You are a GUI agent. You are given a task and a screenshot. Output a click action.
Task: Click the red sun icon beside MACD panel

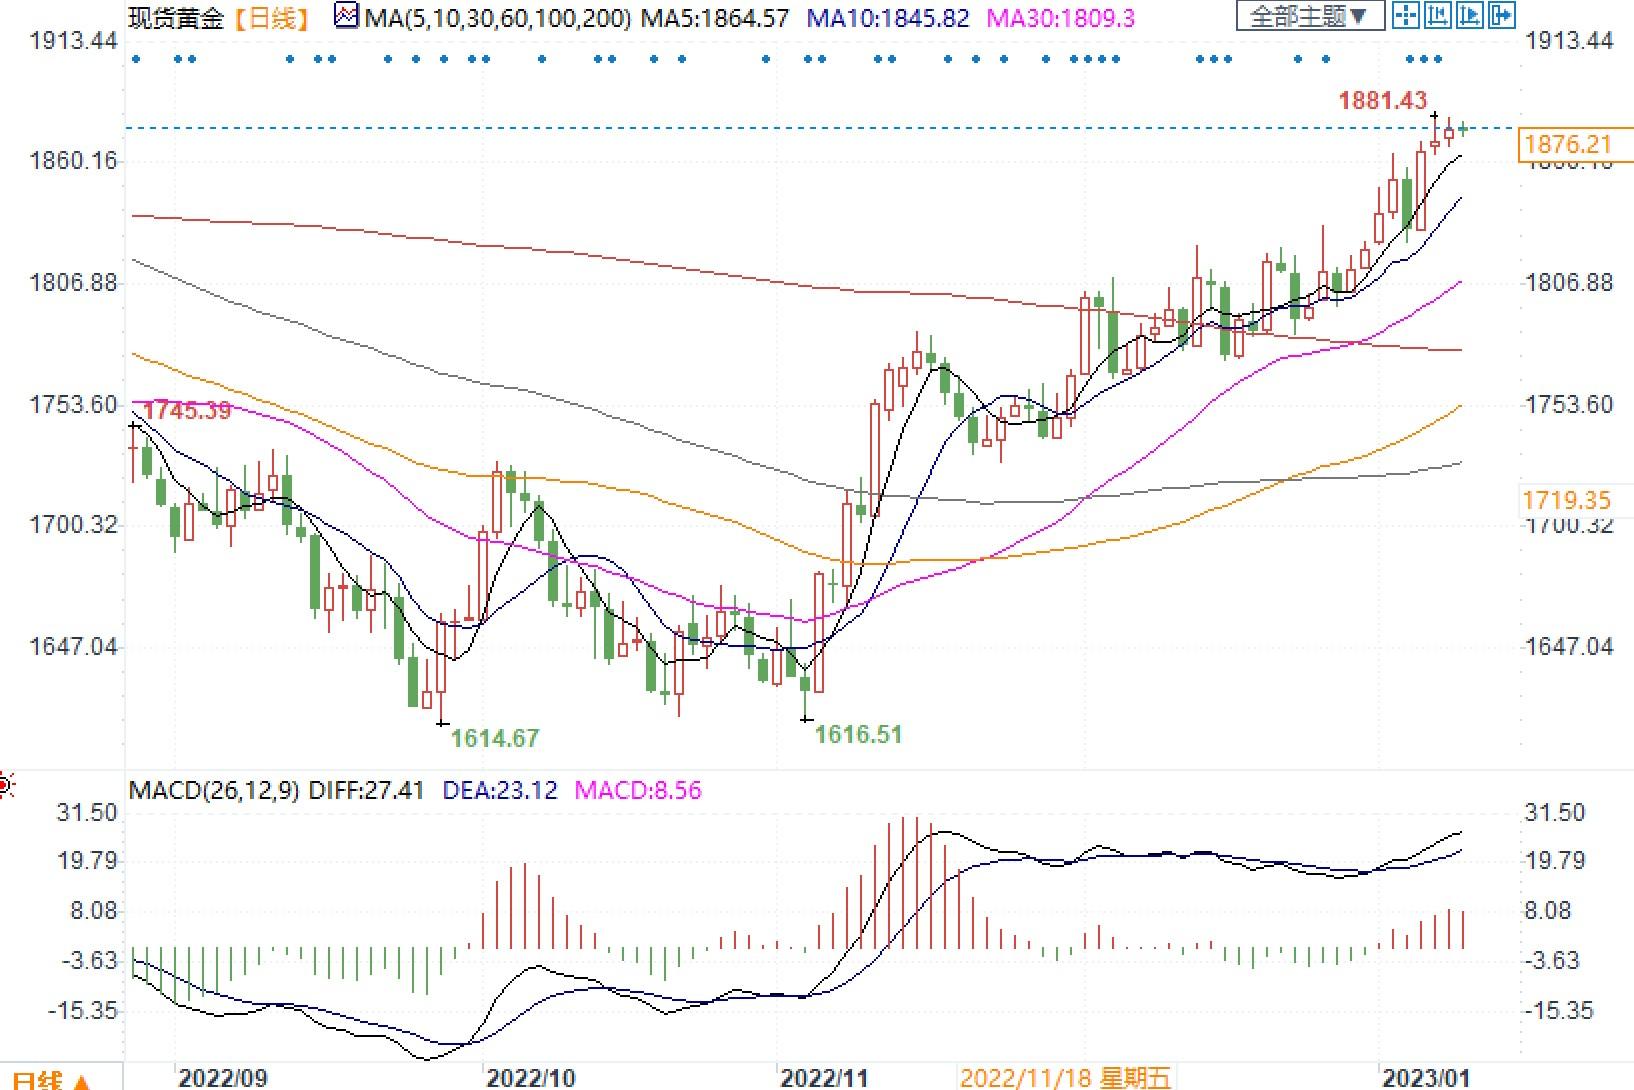click(x=5, y=786)
